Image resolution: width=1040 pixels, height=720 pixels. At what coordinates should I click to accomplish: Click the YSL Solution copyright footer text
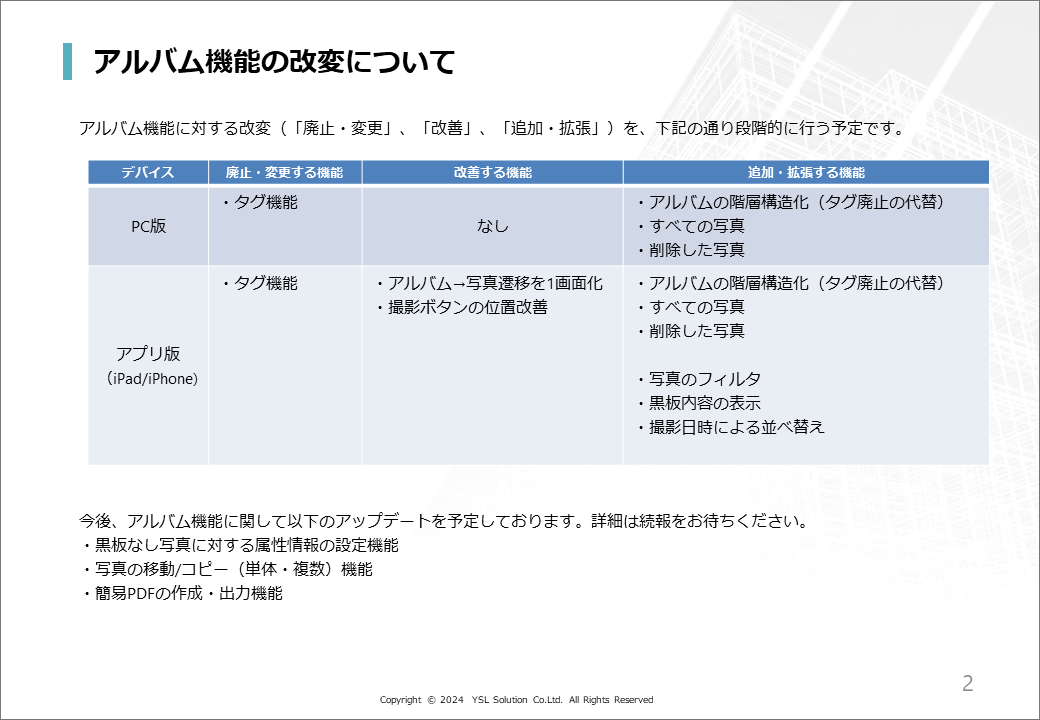(x=516, y=700)
